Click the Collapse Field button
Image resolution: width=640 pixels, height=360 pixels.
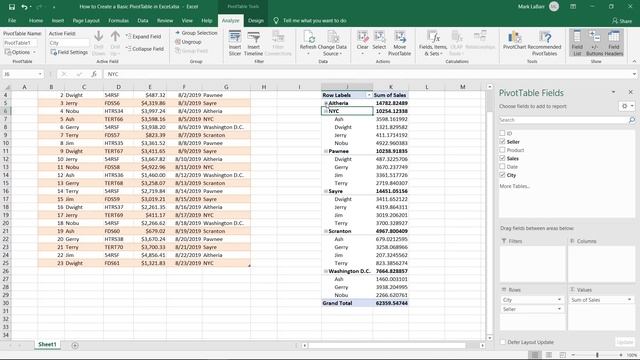coord(145,49)
